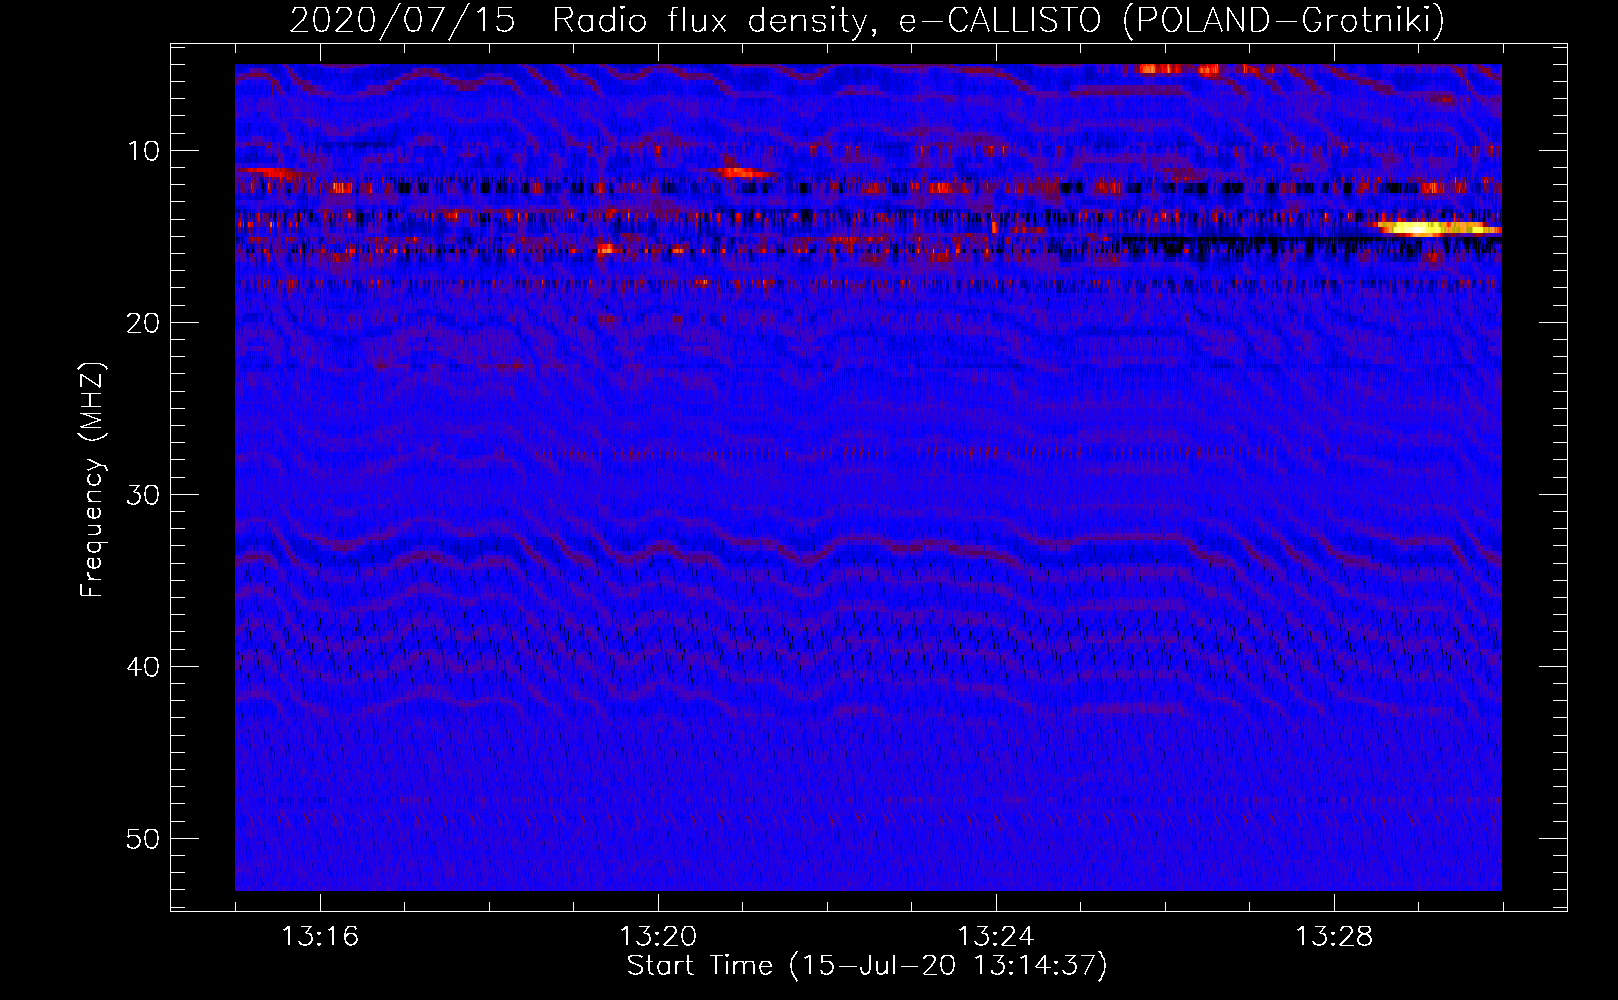
Task: Click the red emission streak near 13:21 at 11 MHz
Action: 742,172
